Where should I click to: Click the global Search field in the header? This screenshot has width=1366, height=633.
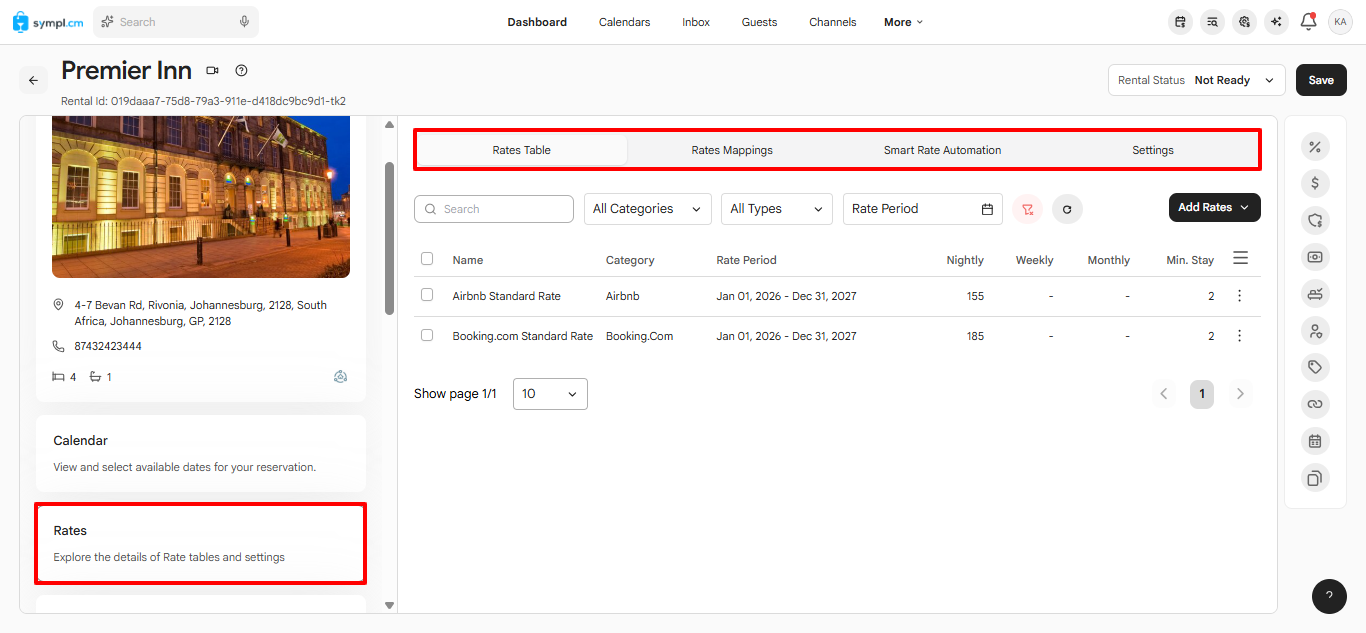coord(175,22)
